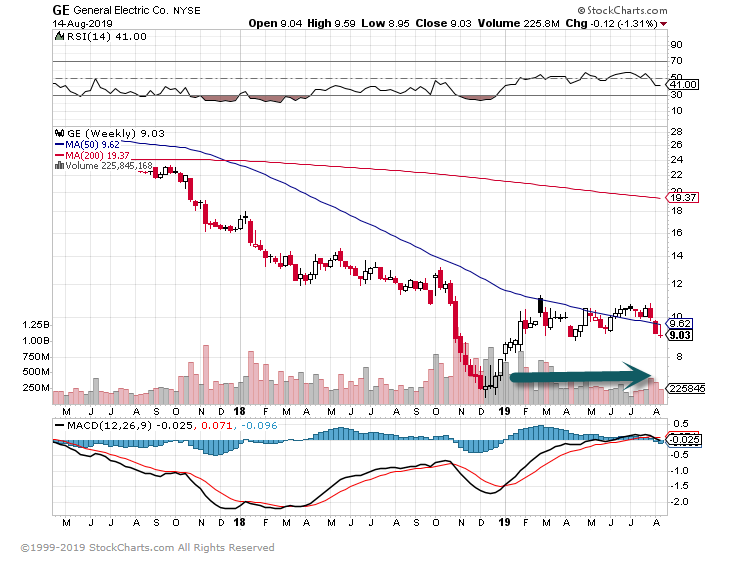Screen dimensions: 747x569
Task: Click the MA(50) 9.62 legend text
Action: tap(92, 144)
